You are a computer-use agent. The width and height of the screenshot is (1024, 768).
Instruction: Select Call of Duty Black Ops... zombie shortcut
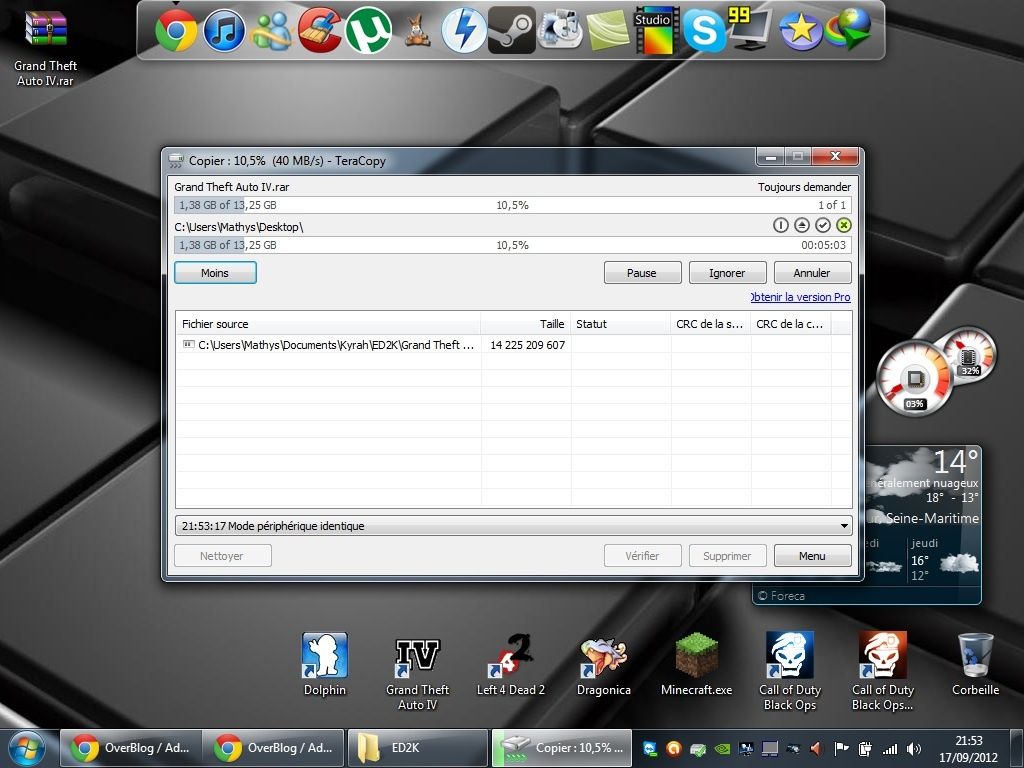coord(882,671)
